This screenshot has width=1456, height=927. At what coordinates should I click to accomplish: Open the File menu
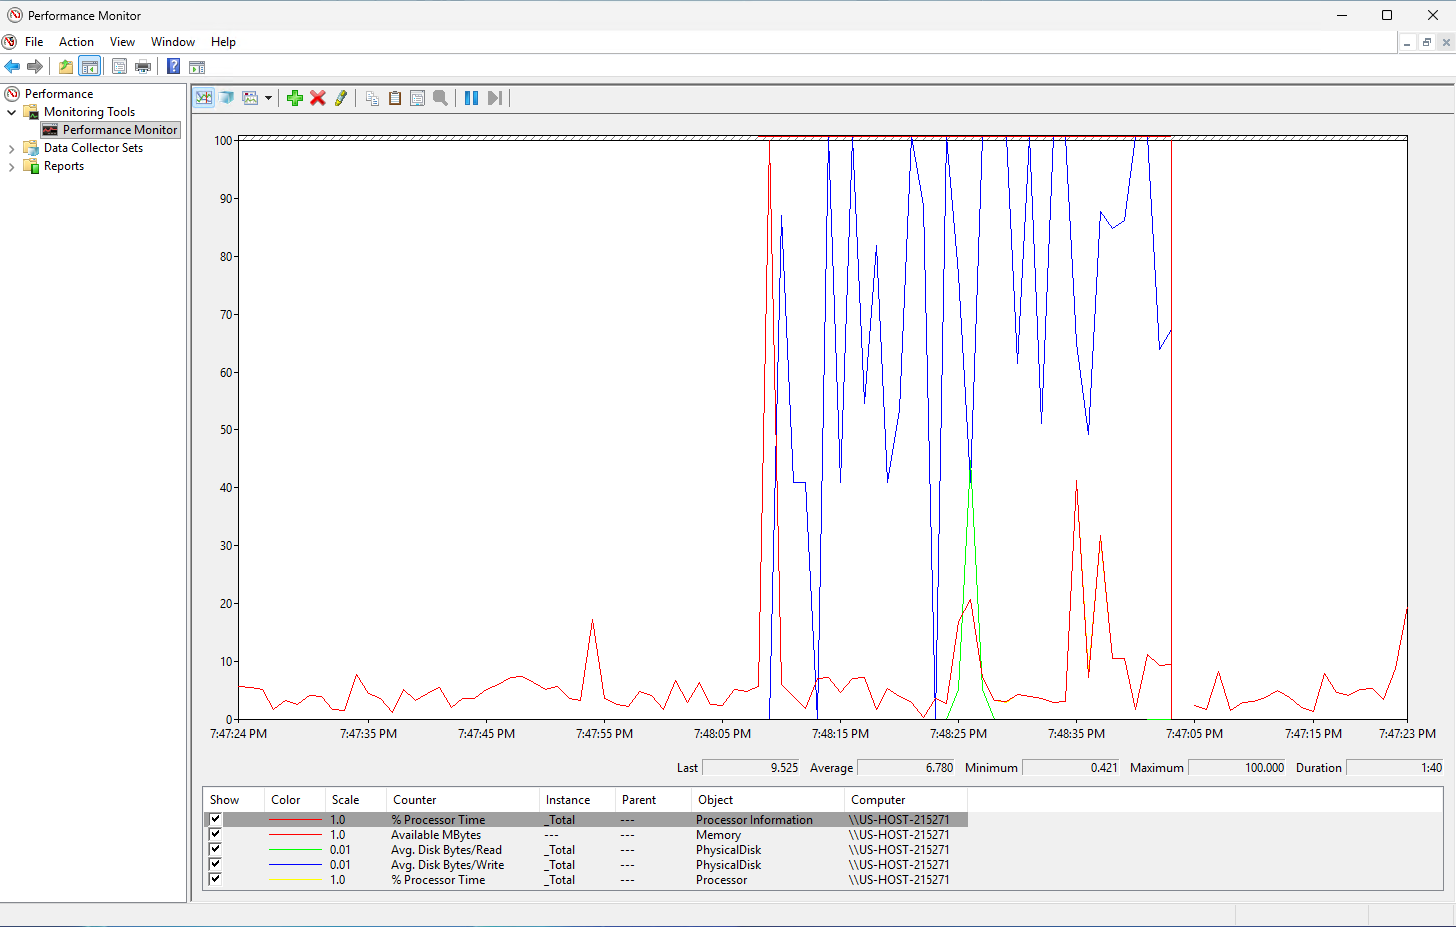tap(34, 42)
